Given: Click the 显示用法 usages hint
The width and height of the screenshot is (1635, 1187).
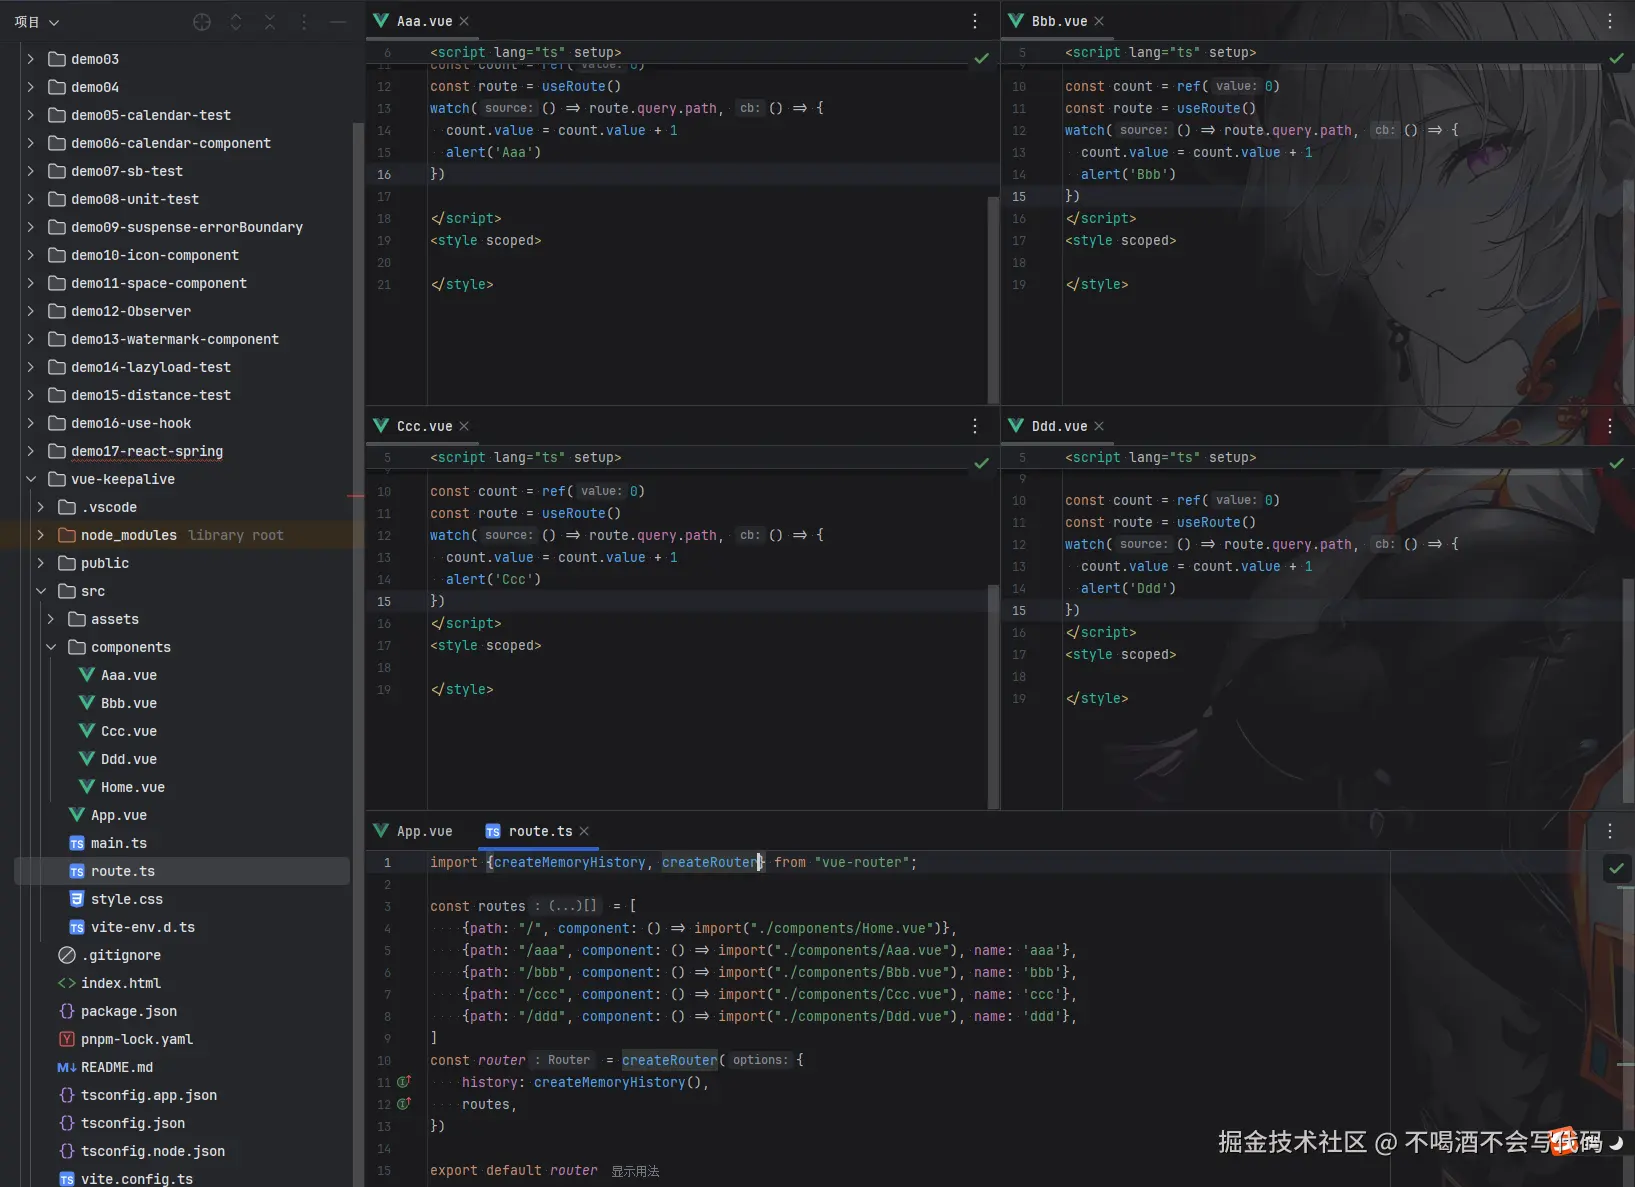Looking at the screenshot, I should (x=635, y=1171).
